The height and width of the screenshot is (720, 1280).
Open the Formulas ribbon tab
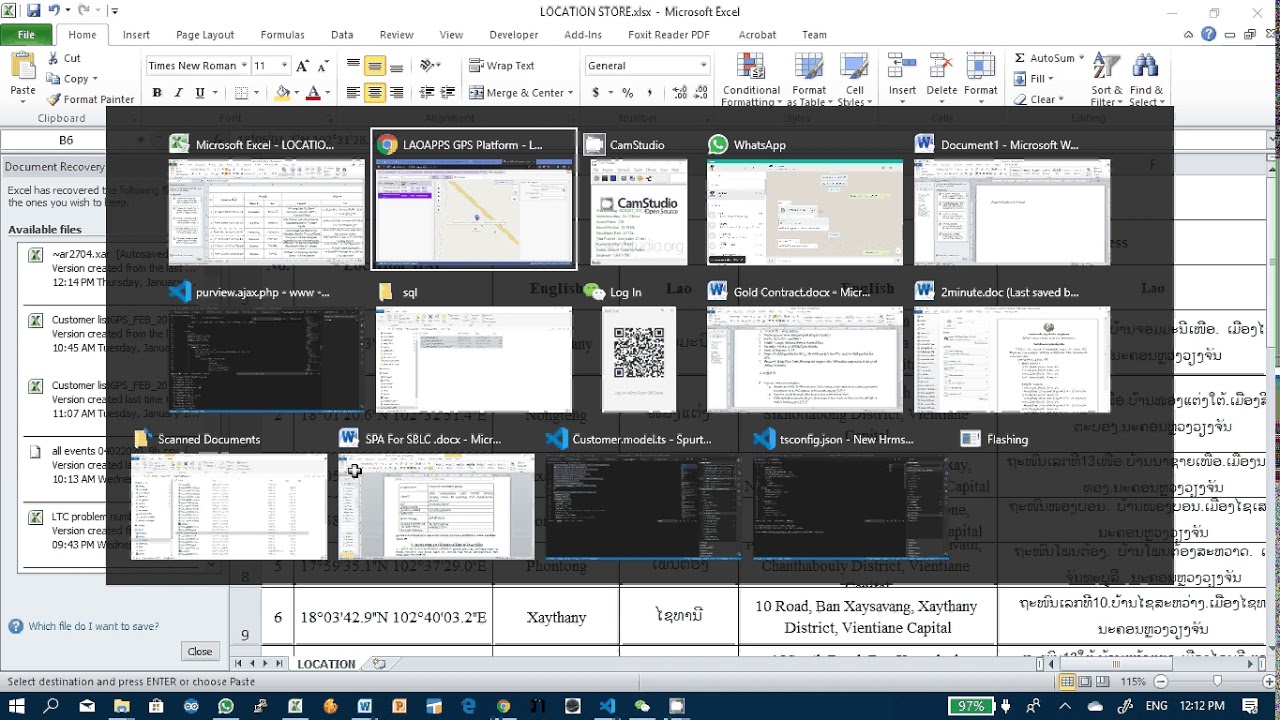[x=282, y=35]
